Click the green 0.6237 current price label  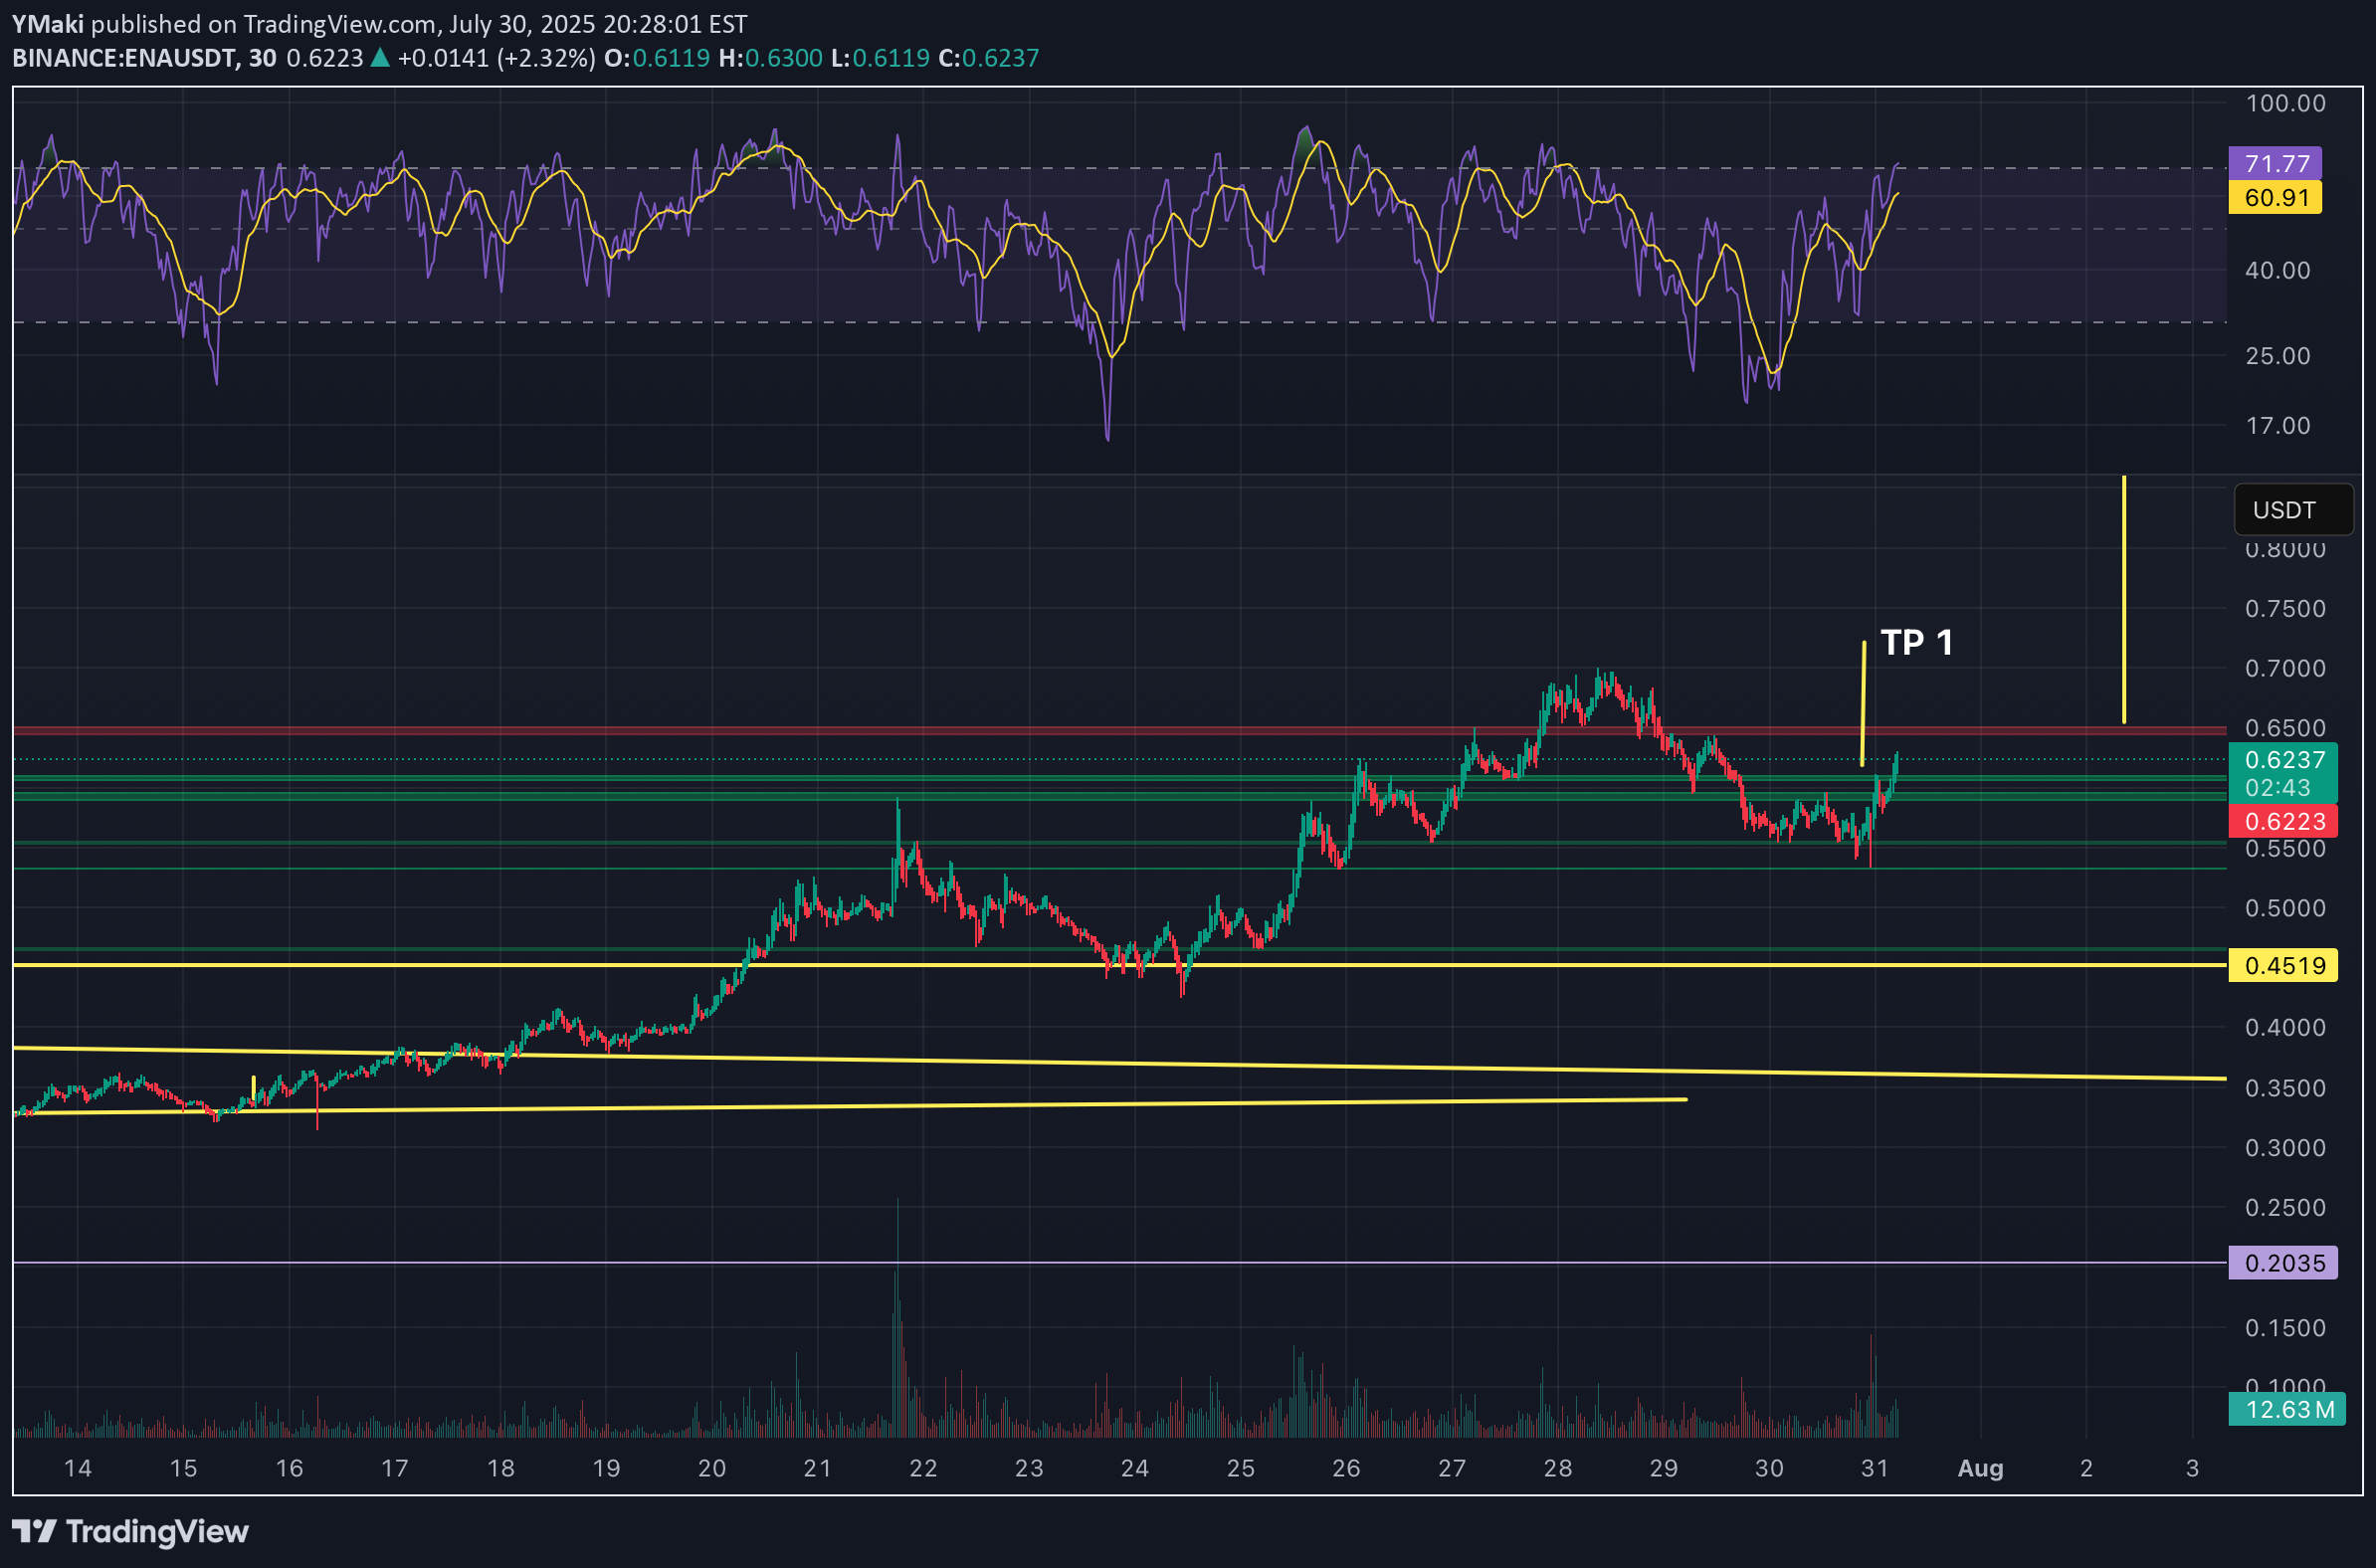pyautogui.click(x=2283, y=760)
